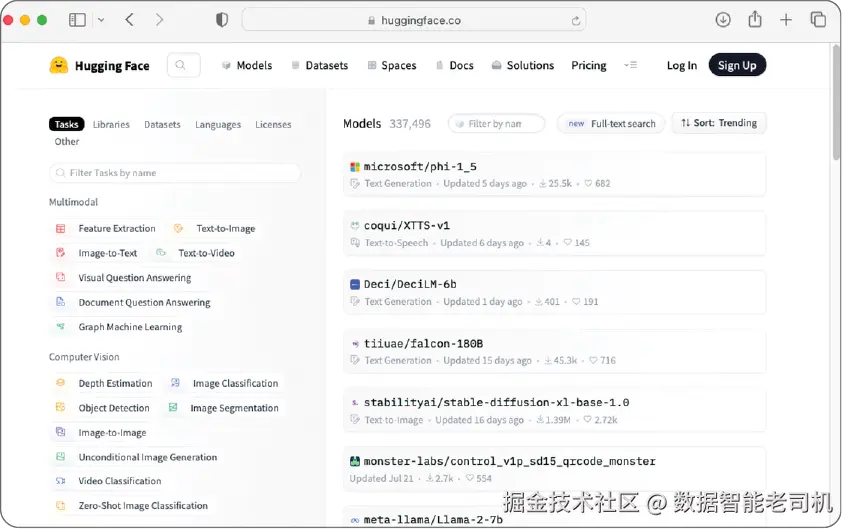Select Text-to-Video task icon
The width and height of the screenshot is (850, 532).
coord(160,253)
